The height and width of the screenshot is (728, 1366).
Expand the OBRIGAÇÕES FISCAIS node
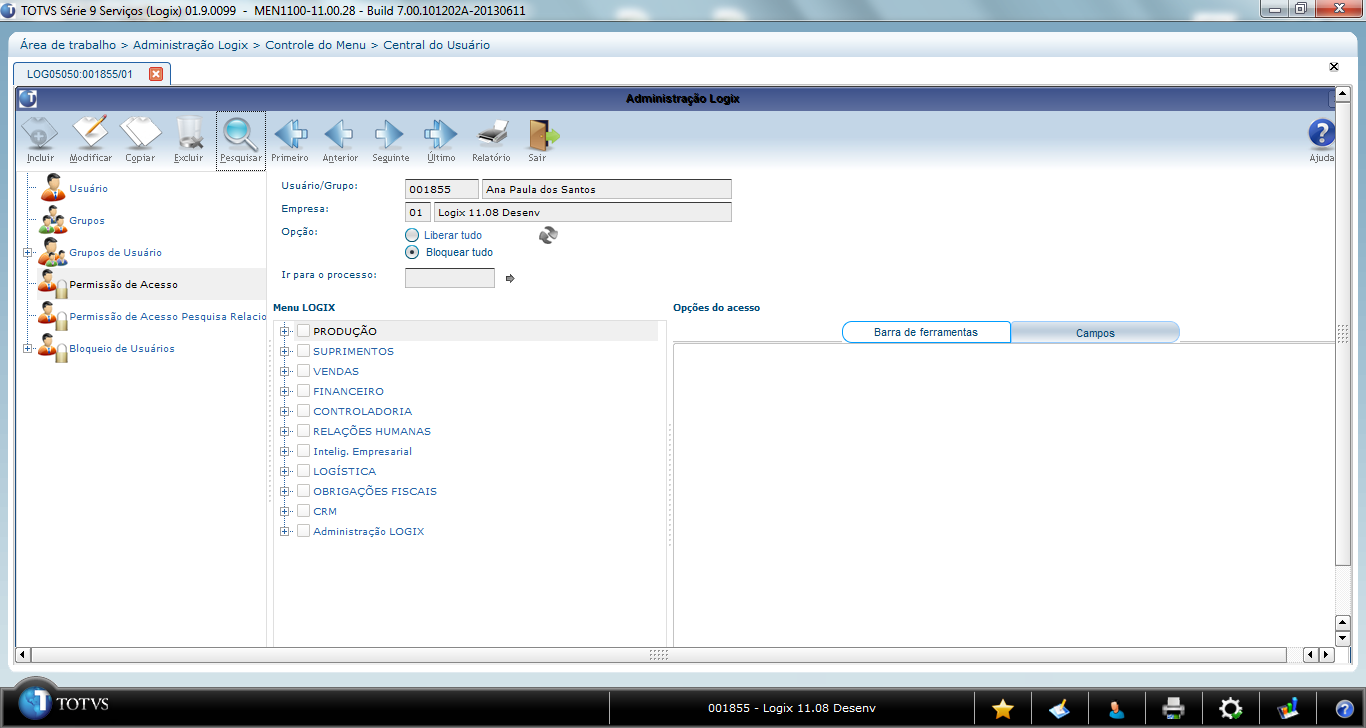tap(285, 491)
